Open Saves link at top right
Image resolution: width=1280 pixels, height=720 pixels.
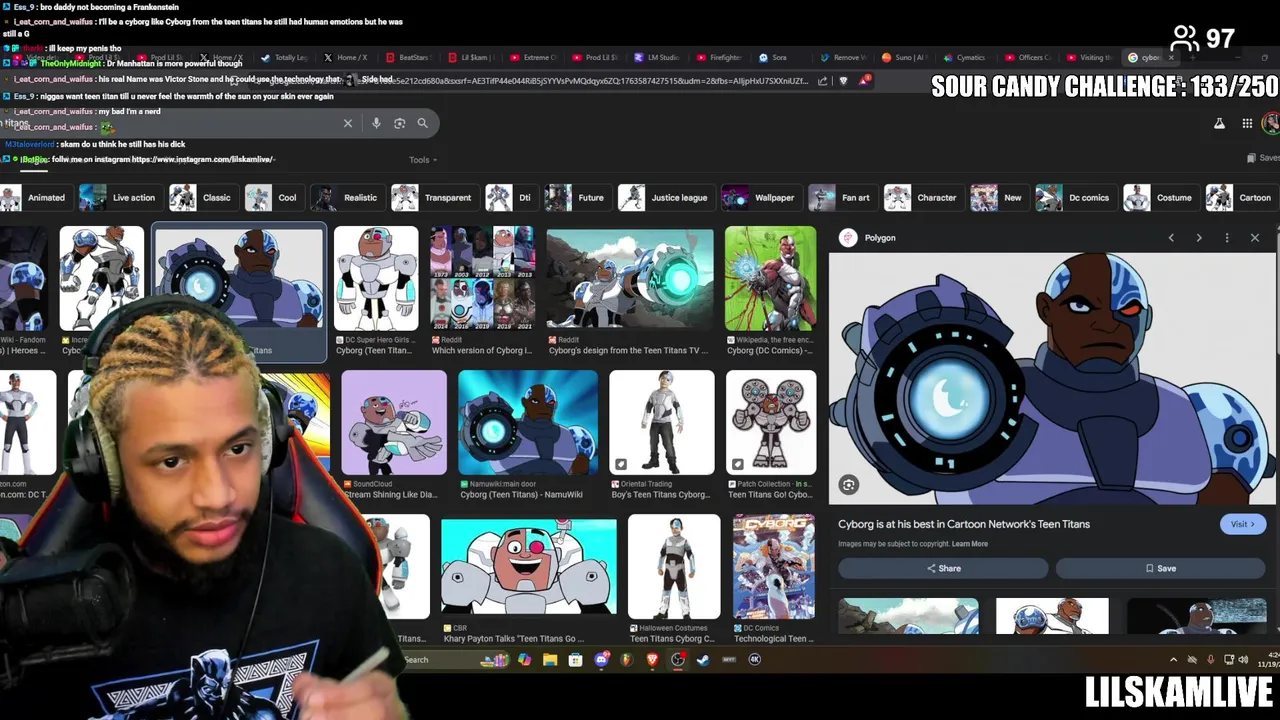[1264, 158]
